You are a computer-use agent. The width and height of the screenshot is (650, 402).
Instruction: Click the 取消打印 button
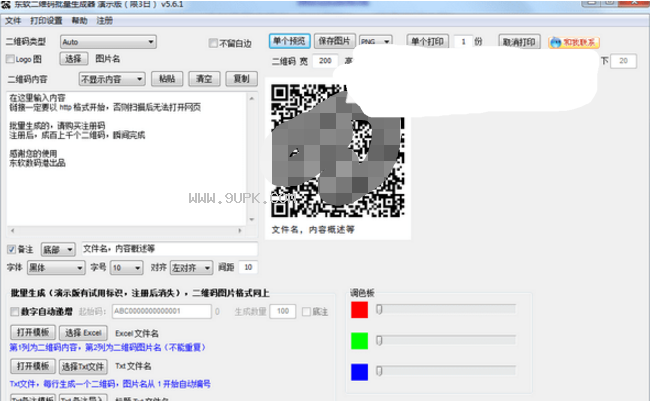pyautogui.click(x=519, y=41)
